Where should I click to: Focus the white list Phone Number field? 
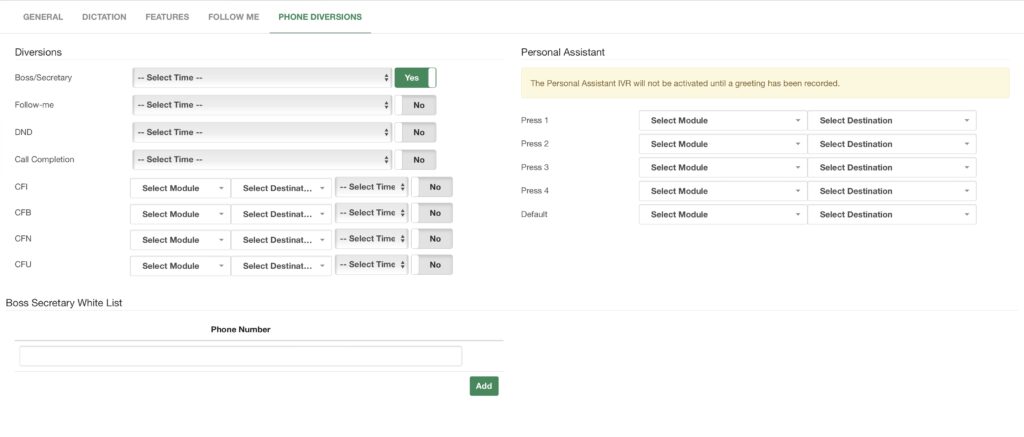click(240, 356)
